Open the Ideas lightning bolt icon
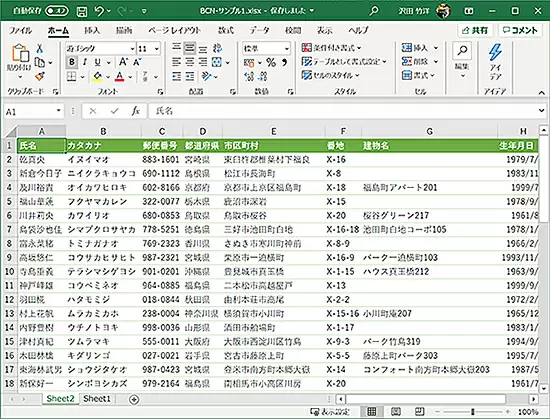The height and width of the screenshot is (419, 550). [495, 53]
